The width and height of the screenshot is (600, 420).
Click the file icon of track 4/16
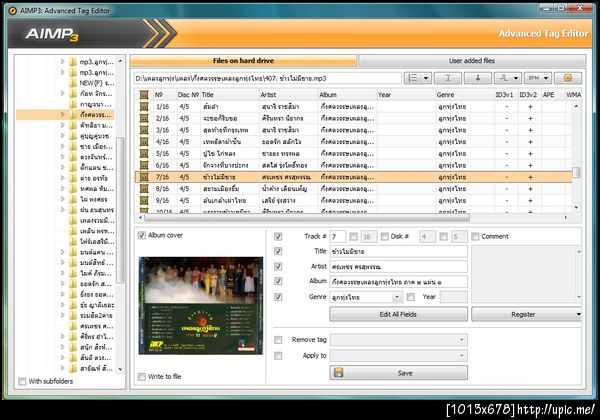[144, 142]
